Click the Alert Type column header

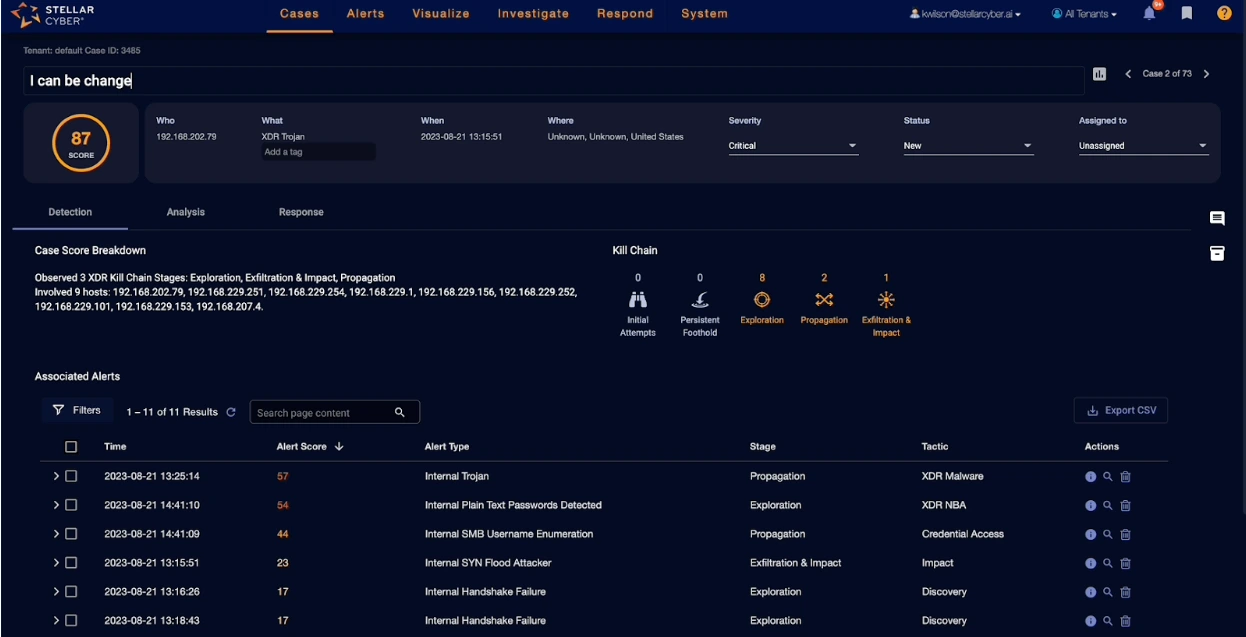pos(447,447)
